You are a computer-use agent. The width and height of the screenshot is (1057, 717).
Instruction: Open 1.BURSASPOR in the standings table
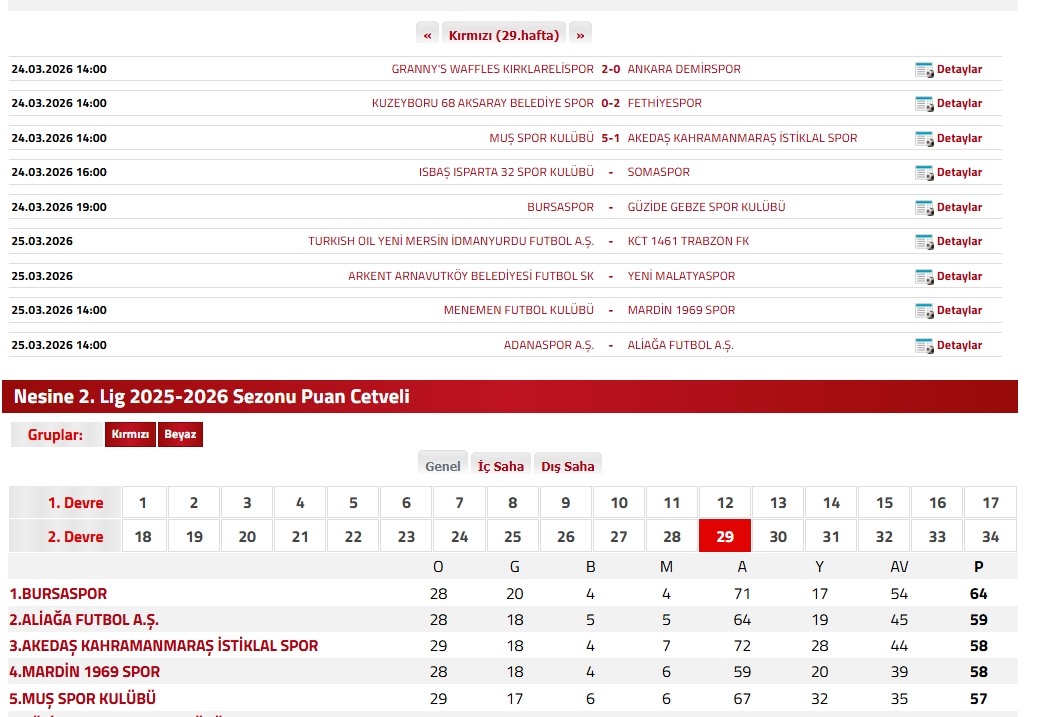(x=58, y=594)
